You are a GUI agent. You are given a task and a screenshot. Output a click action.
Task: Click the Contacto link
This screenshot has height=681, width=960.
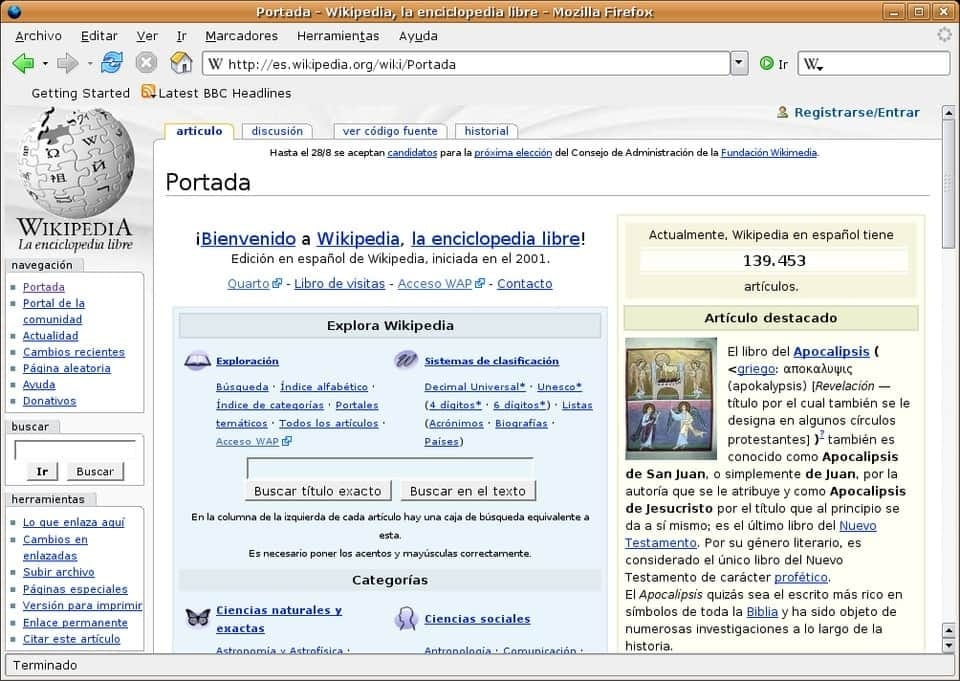tap(524, 284)
